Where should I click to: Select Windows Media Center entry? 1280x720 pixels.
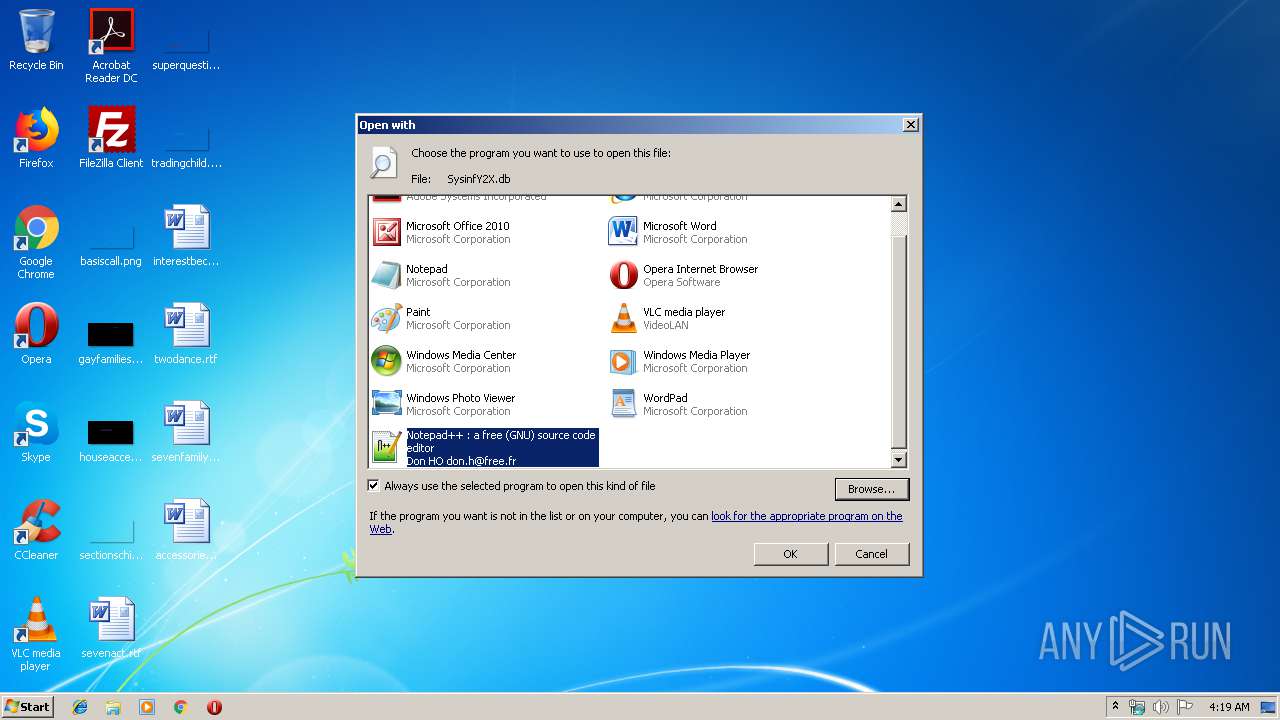(444, 361)
